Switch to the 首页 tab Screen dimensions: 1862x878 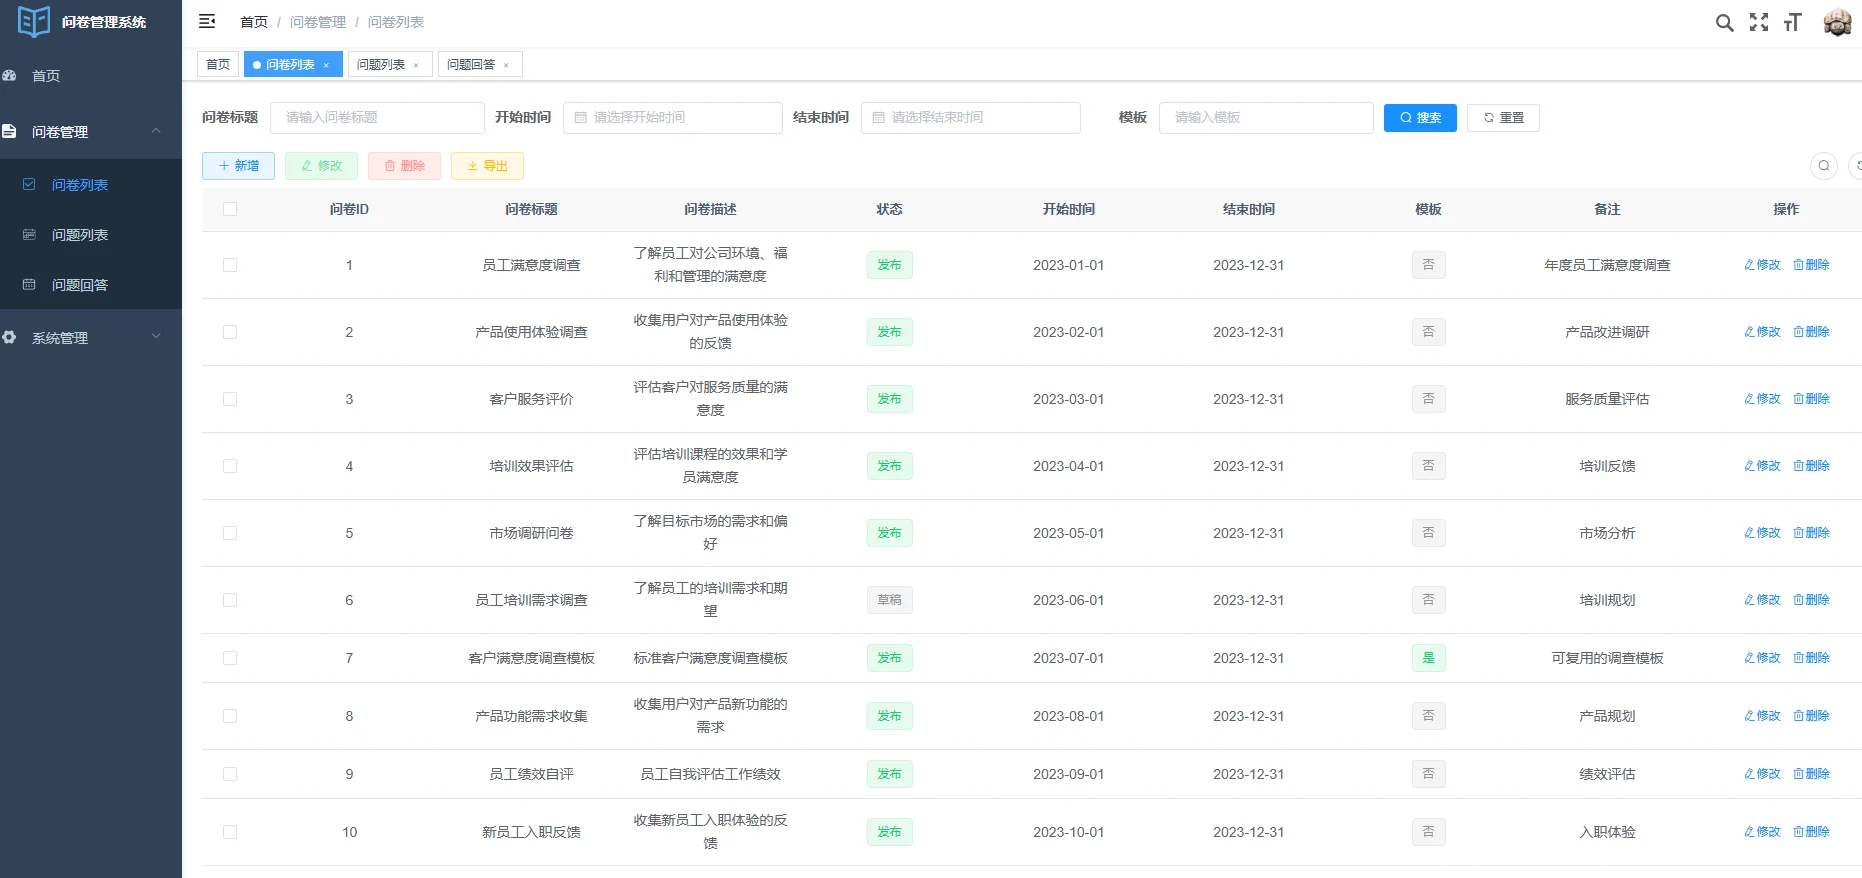(x=218, y=65)
